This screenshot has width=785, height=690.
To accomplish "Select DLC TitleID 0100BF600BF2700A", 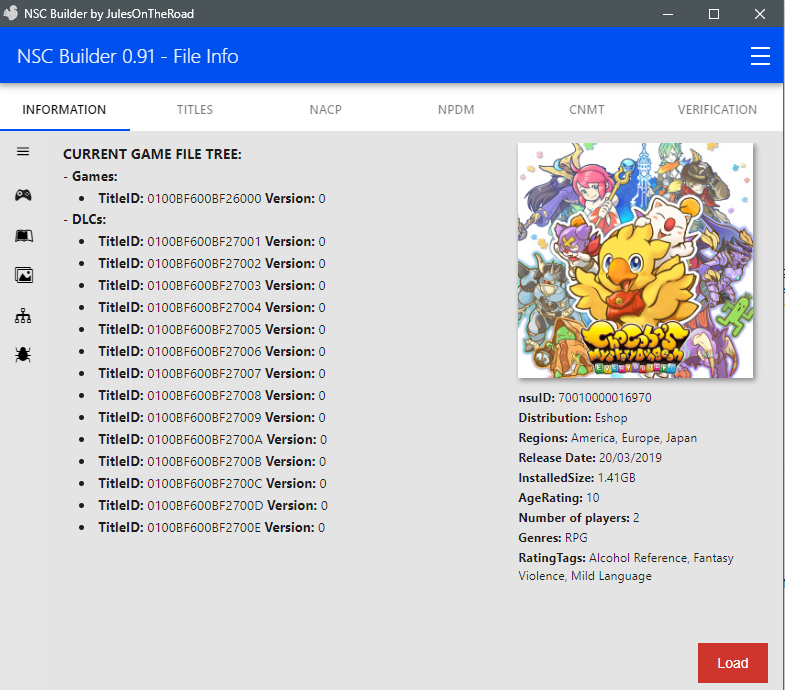I will click(213, 440).
